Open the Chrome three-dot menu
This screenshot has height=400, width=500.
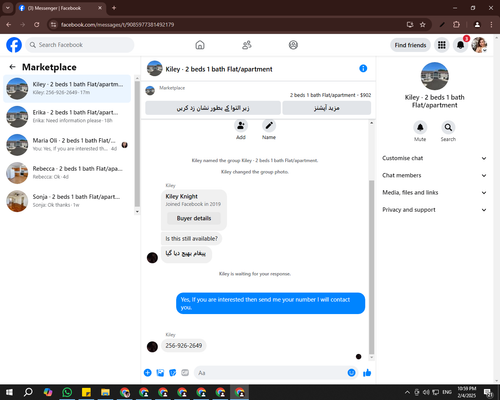point(491,25)
